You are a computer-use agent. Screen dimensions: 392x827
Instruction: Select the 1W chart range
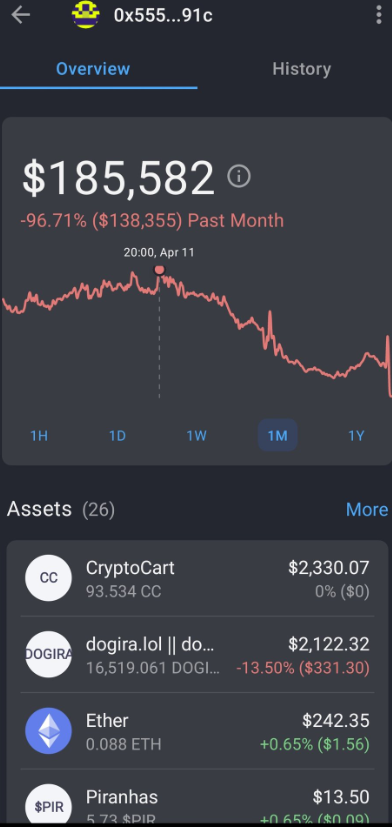point(197,436)
